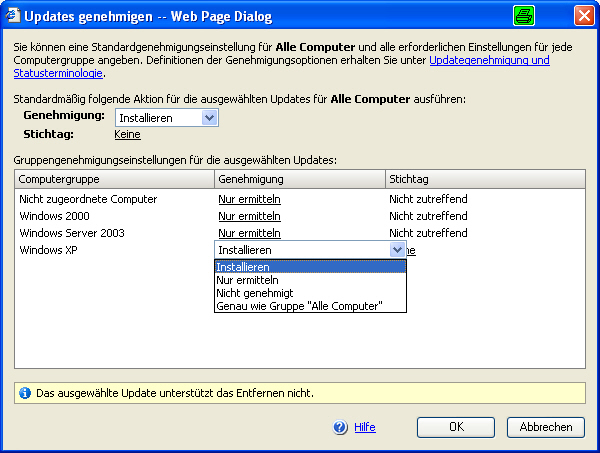This screenshot has height=453, width=600.
Task: Click the Abbrechen button
Action: coord(546,427)
